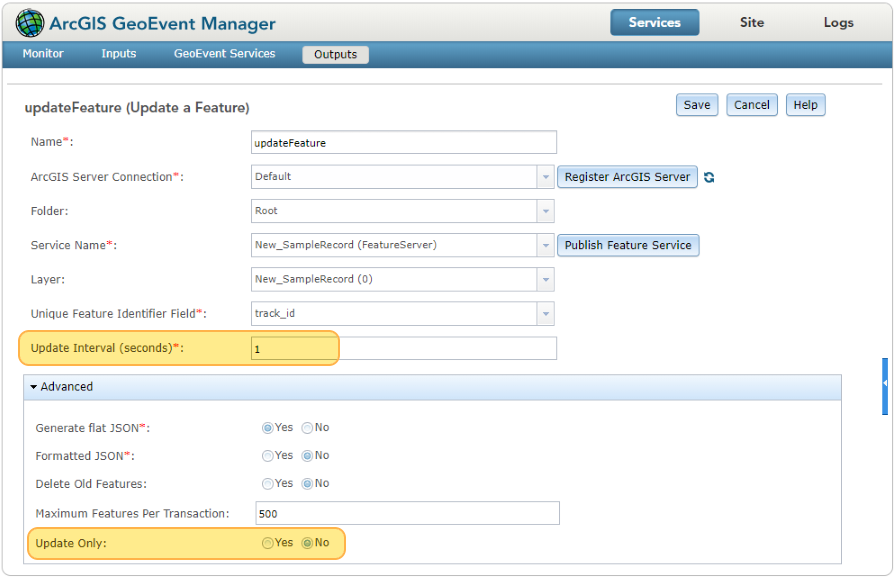This screenshot has width=896, height=578.
Task: Select No for Formatted JSON
Action: pyautogui.click(x=307, y=456)
